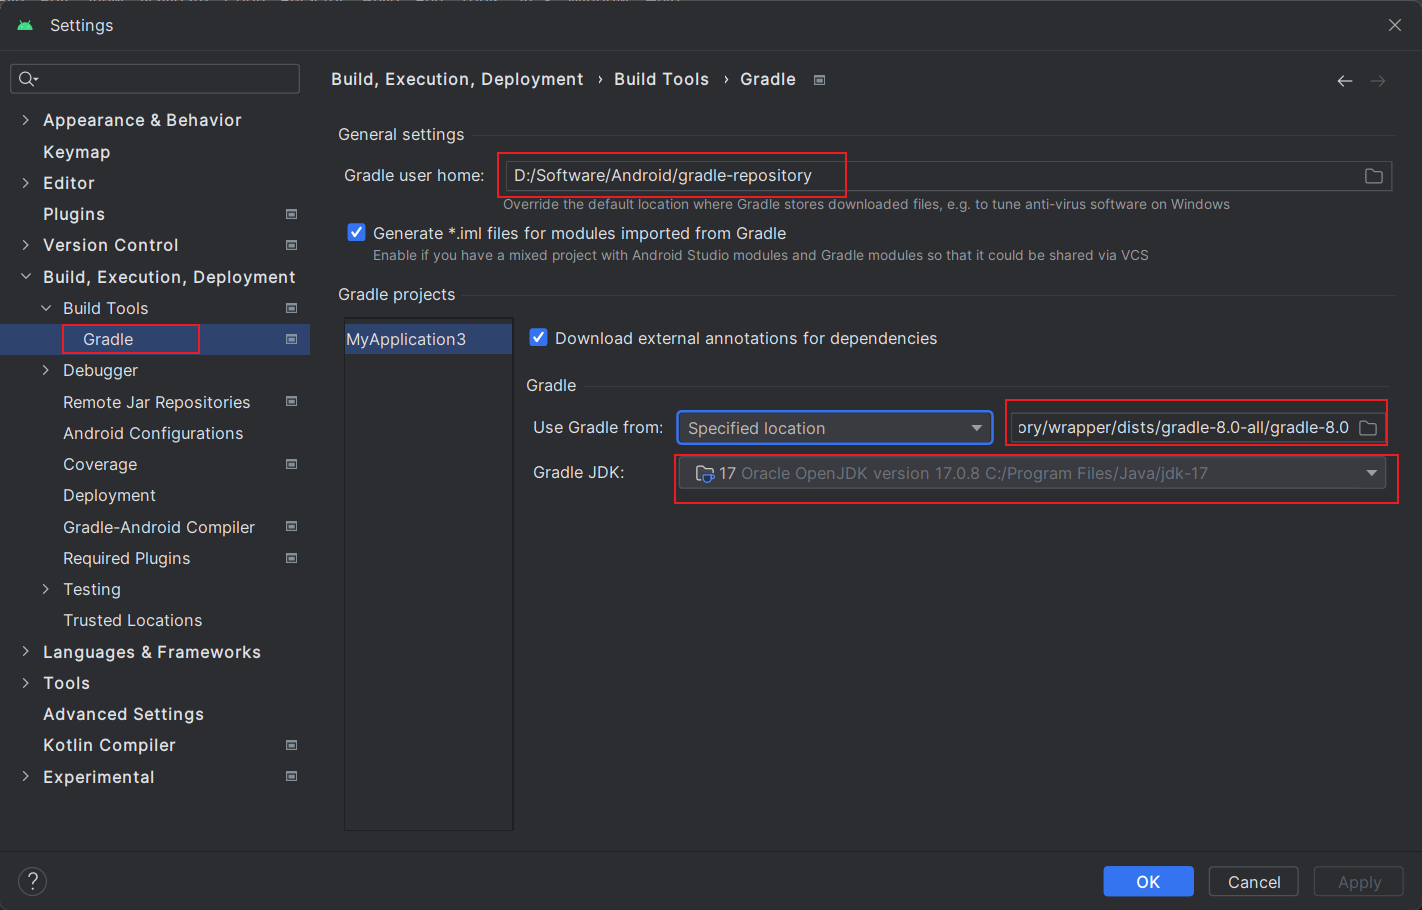Open Android Configurations settings

coord(153,433)
